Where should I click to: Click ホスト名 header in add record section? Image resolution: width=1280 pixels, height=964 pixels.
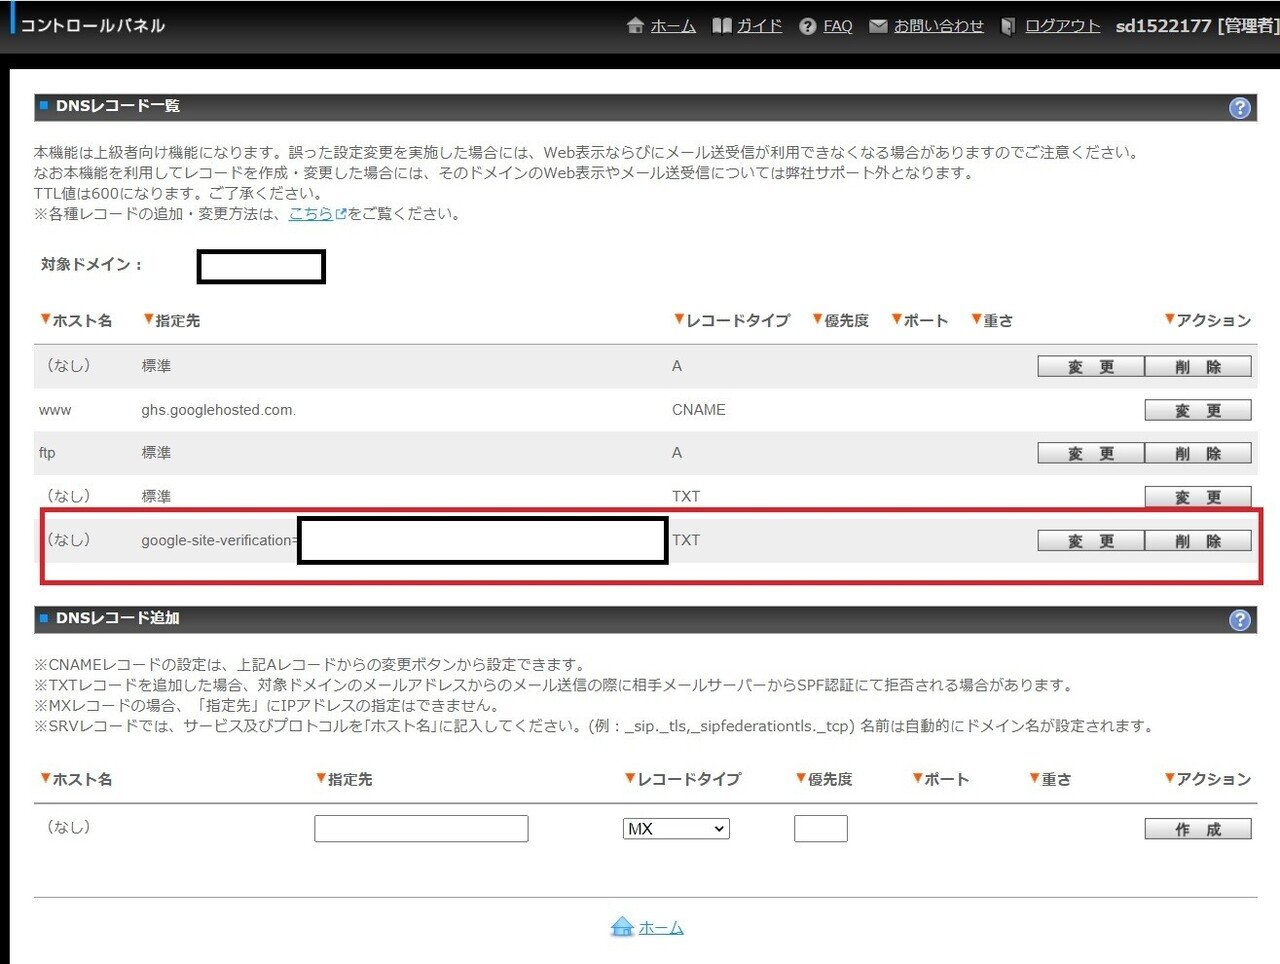pos(76,779)
